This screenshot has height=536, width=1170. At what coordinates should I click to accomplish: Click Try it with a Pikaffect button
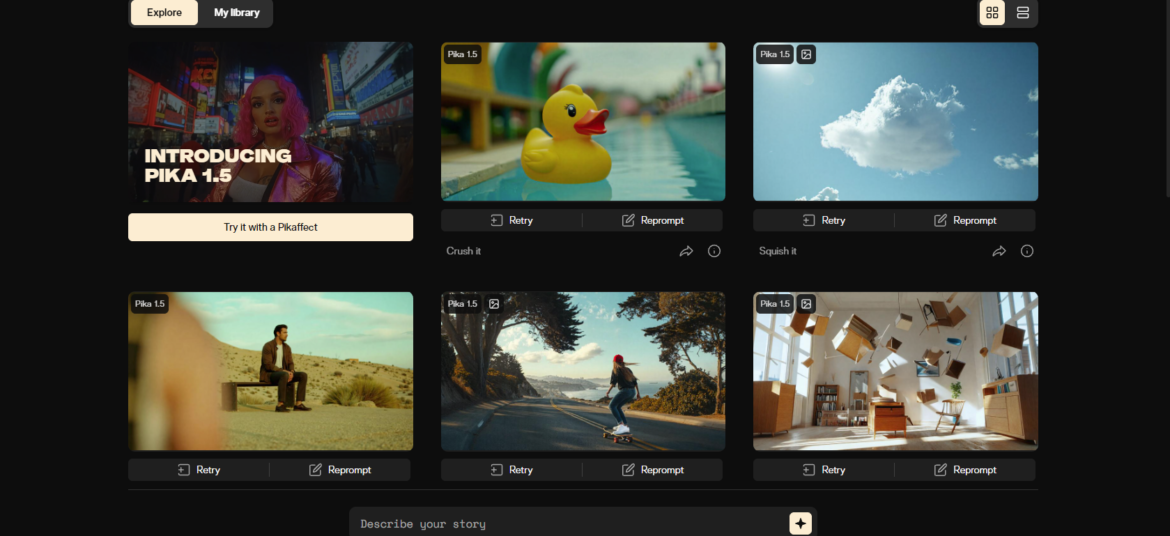click(270, 227)
